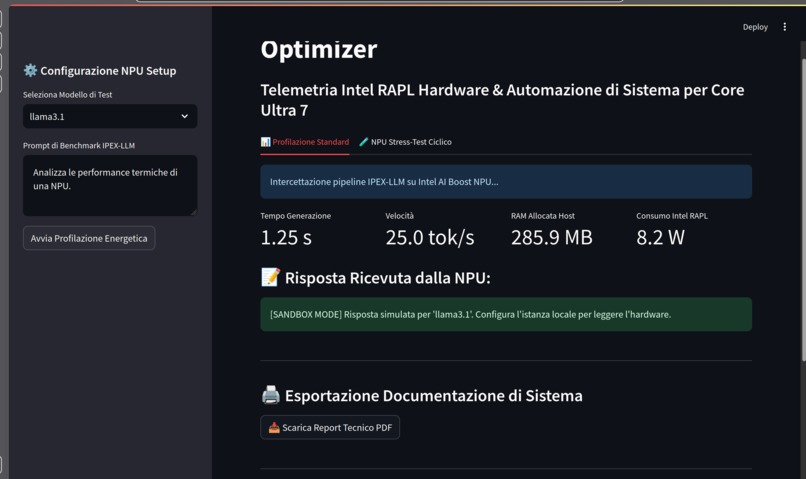
Task: Click the memo icon near Risposta Ricevuta
Action: [270, 277]
